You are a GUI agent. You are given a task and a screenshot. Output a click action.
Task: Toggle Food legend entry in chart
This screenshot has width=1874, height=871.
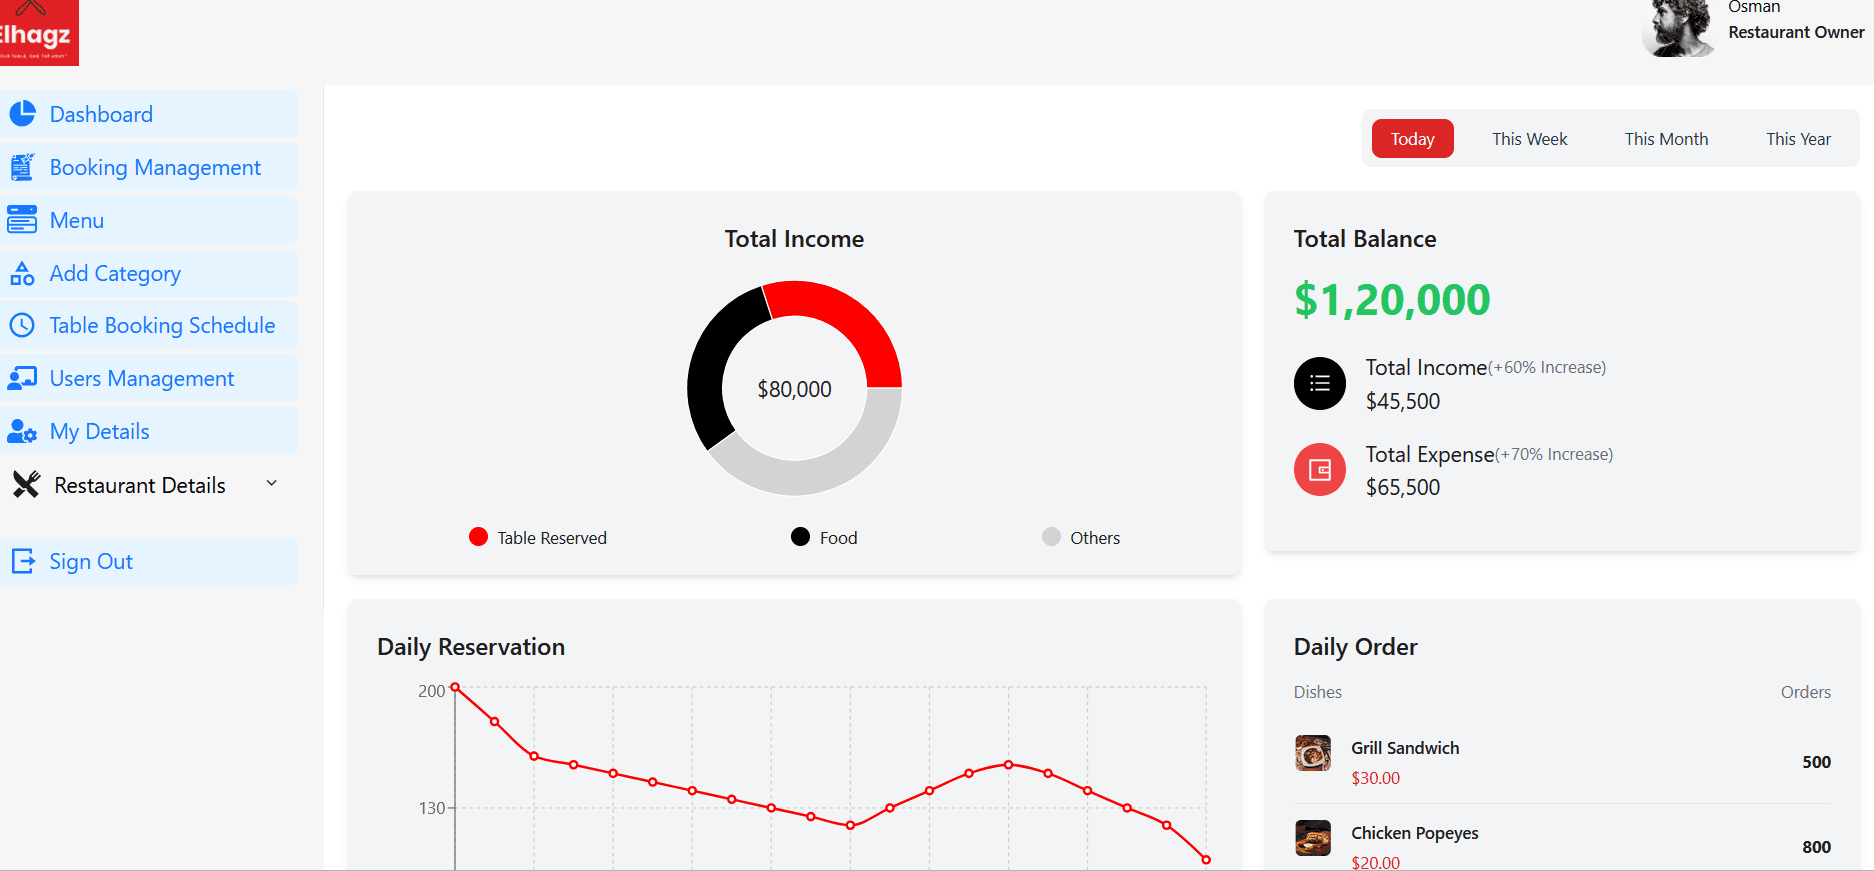click(x=824, y=537)
